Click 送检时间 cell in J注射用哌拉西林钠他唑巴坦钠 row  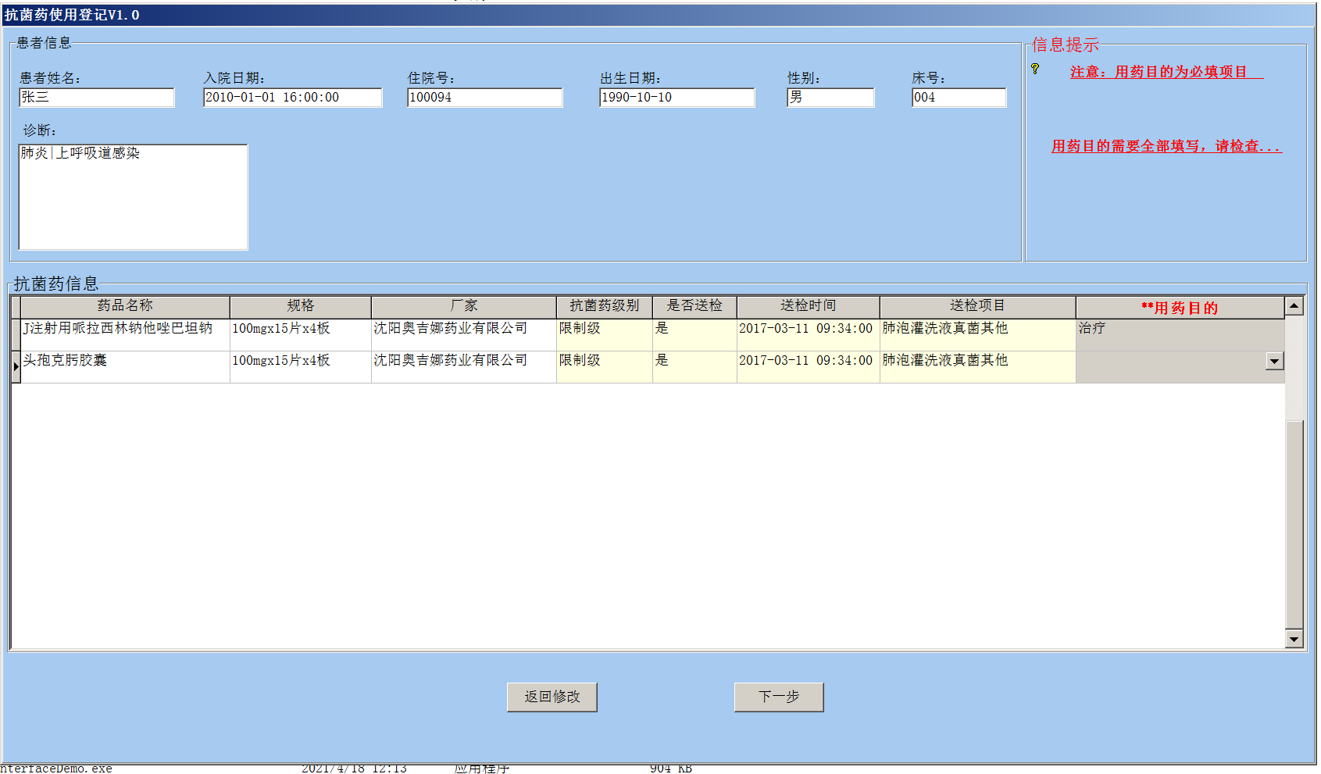point(808,335)
